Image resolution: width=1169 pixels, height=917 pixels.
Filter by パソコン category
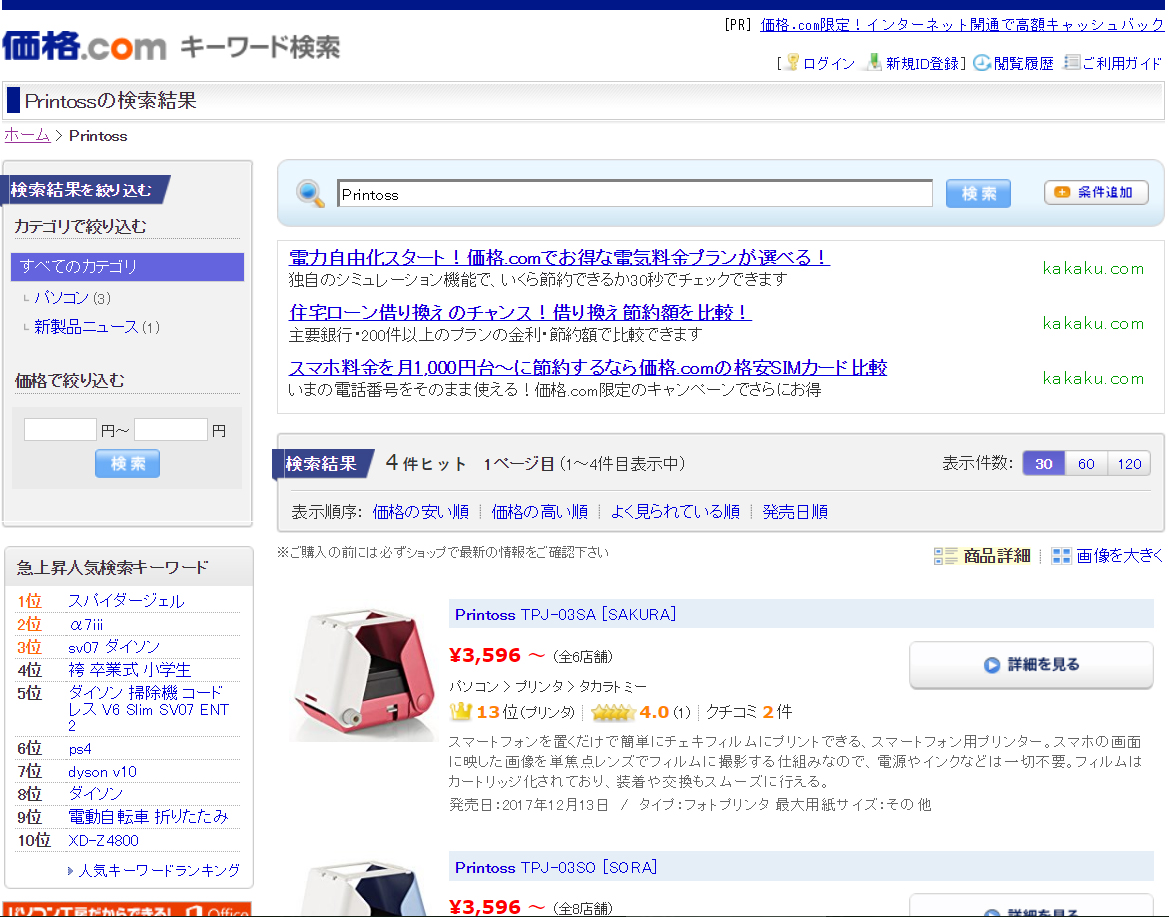61,298
